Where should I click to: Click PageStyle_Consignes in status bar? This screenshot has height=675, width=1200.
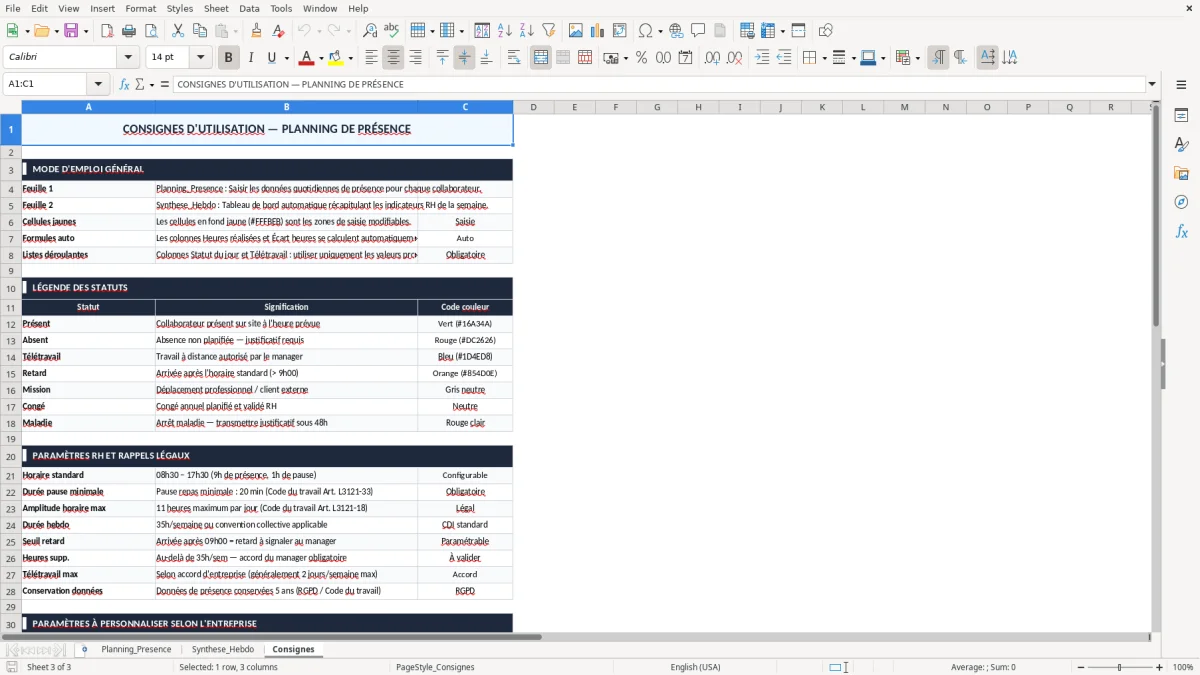pos(435,667)
